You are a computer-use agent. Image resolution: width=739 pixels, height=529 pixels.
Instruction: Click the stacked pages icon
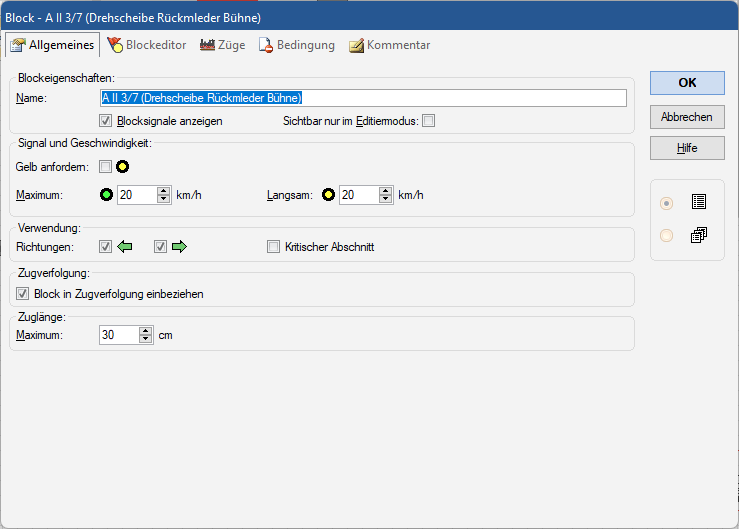click(699, 236)
